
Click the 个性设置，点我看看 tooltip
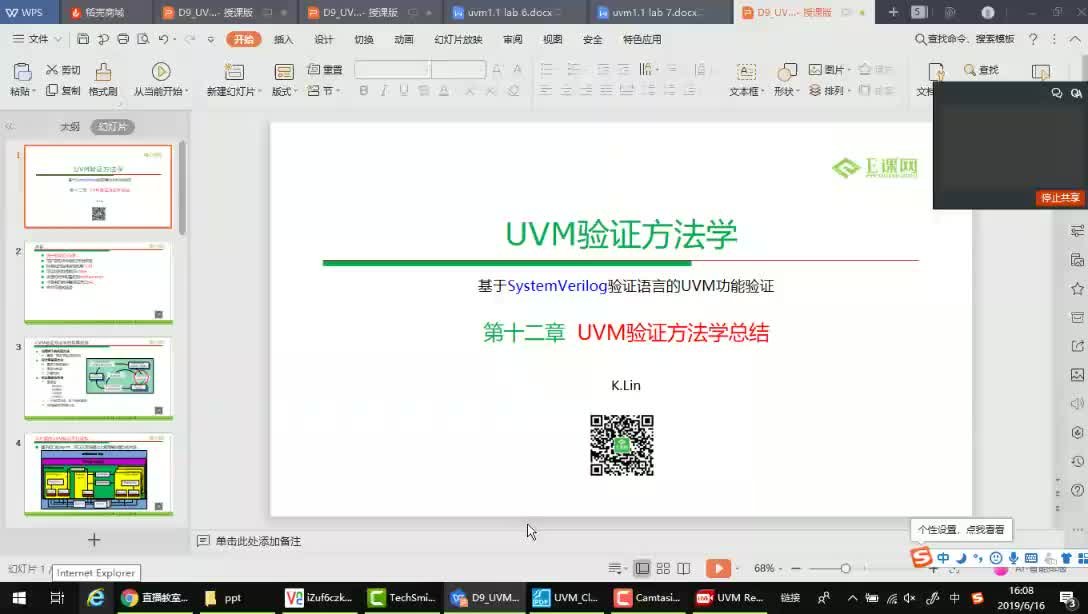pos(961,529)
